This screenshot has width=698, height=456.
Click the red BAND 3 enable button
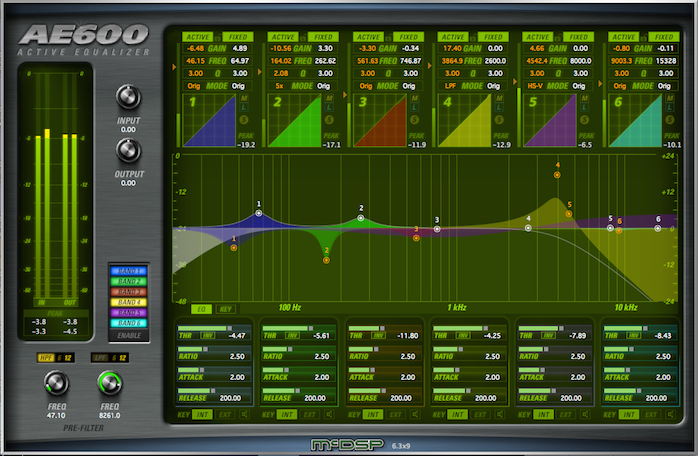click(x=129, y=292)
